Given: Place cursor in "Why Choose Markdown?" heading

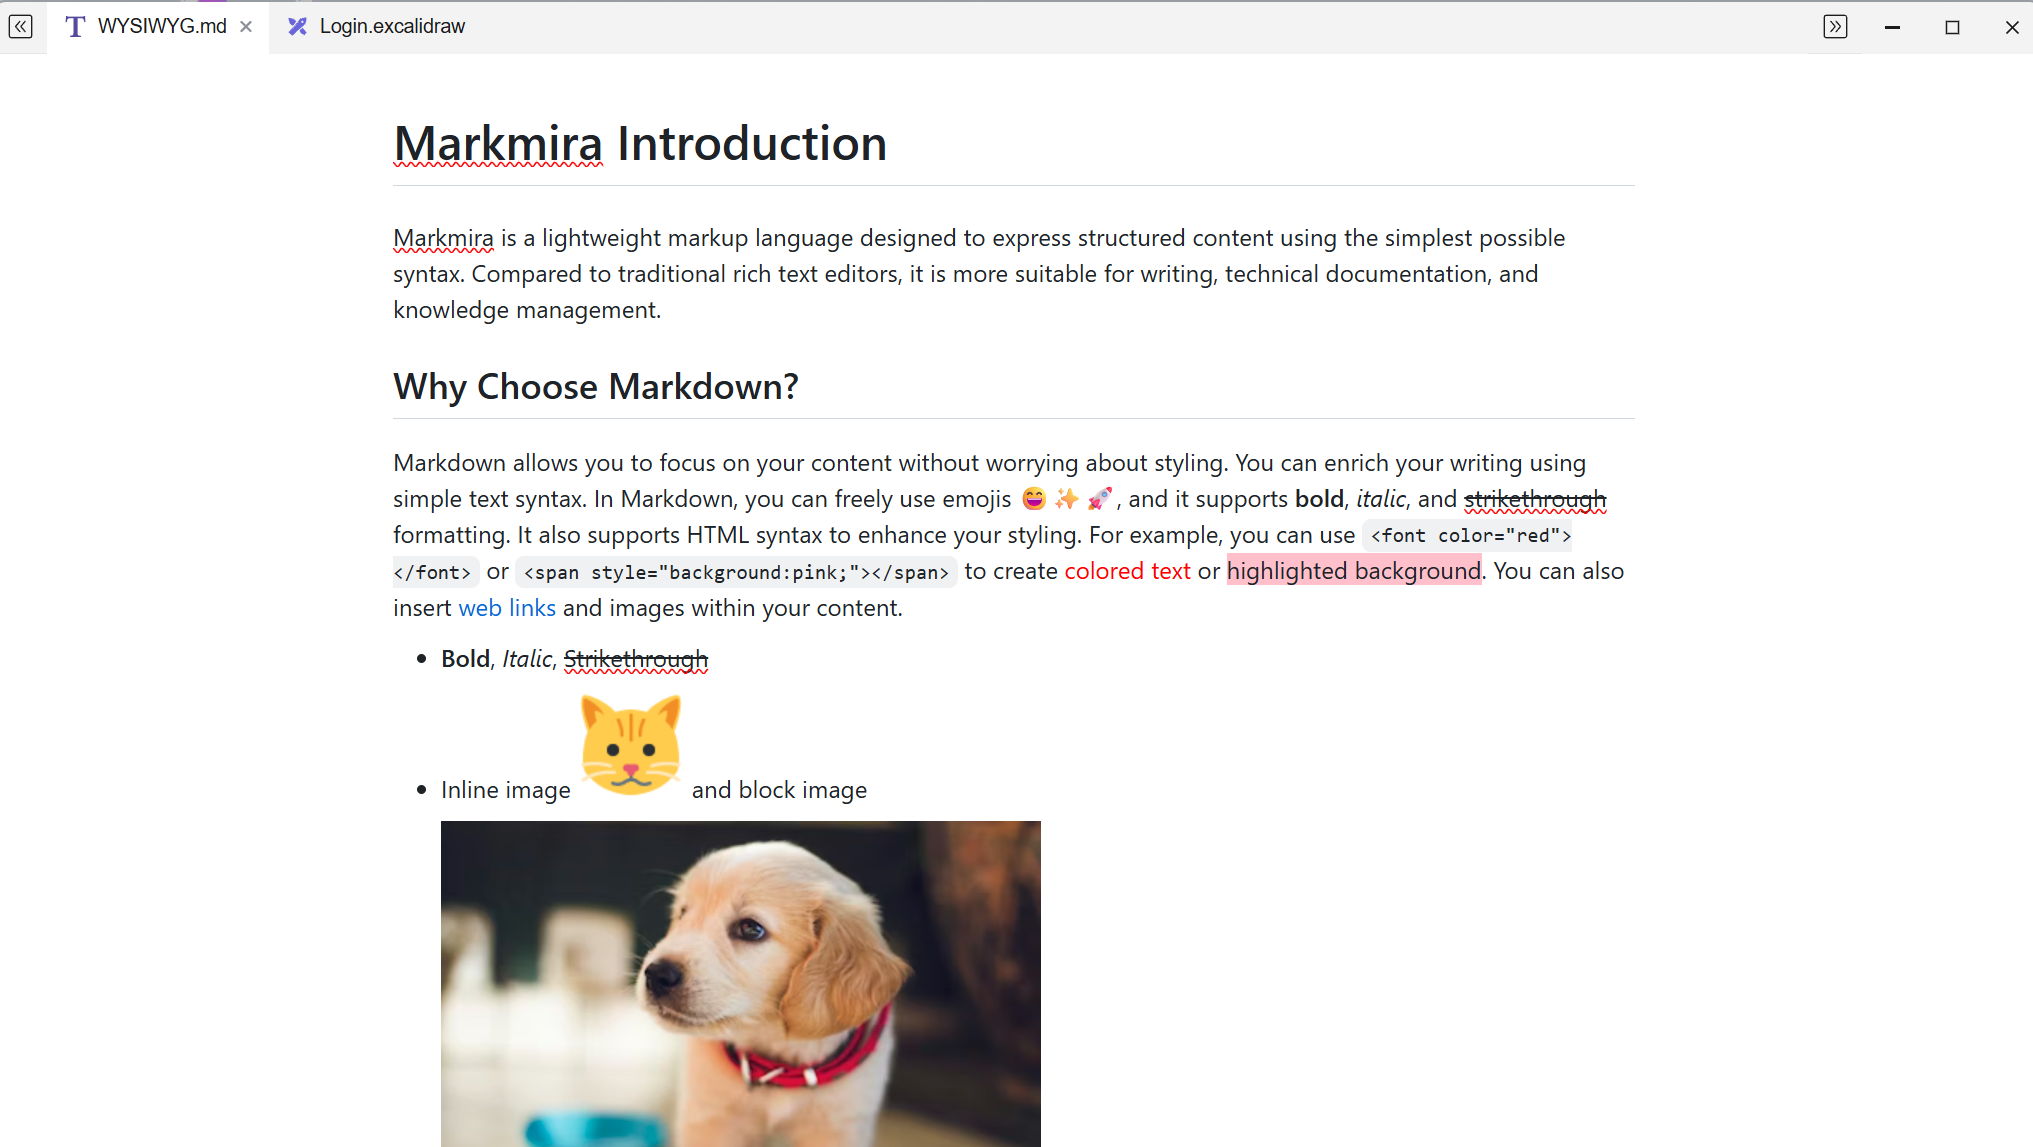Looking at the screenshot, I should 596,387.
